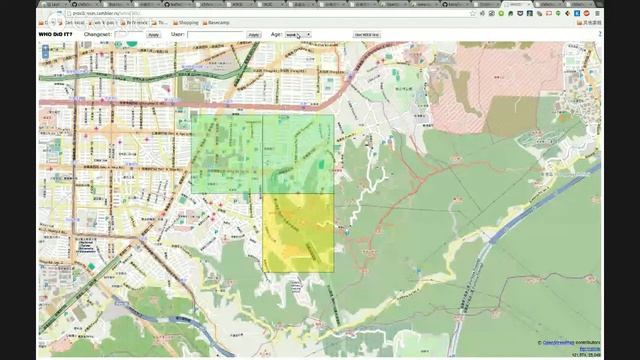640x360 pixels.
Task: Click the first Apply button beside Changeset
Action: [x=153, y=35]
